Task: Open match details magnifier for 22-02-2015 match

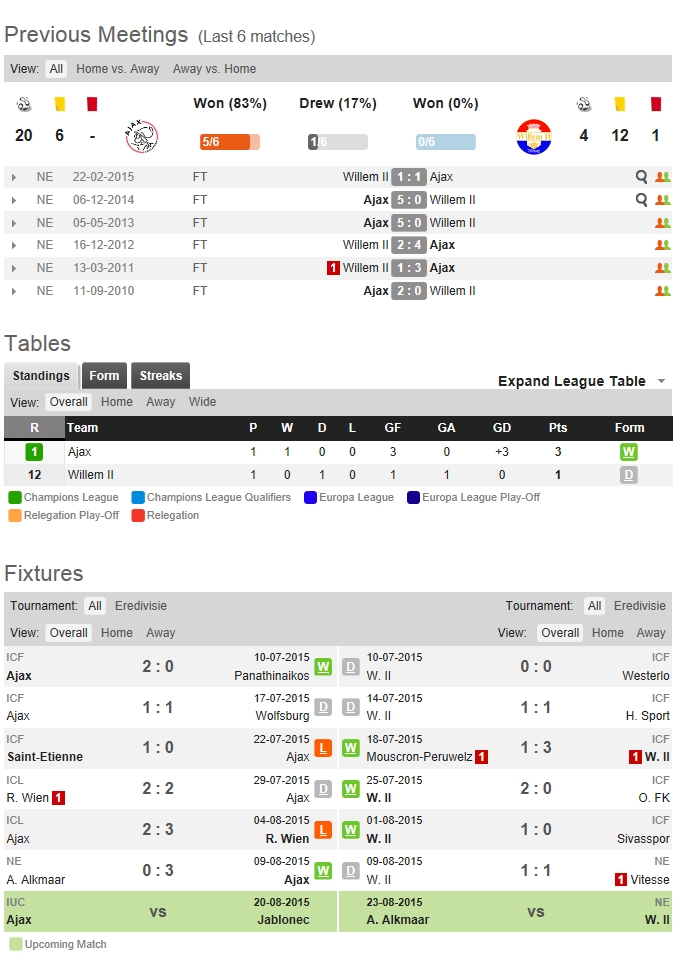Action: 642,177
